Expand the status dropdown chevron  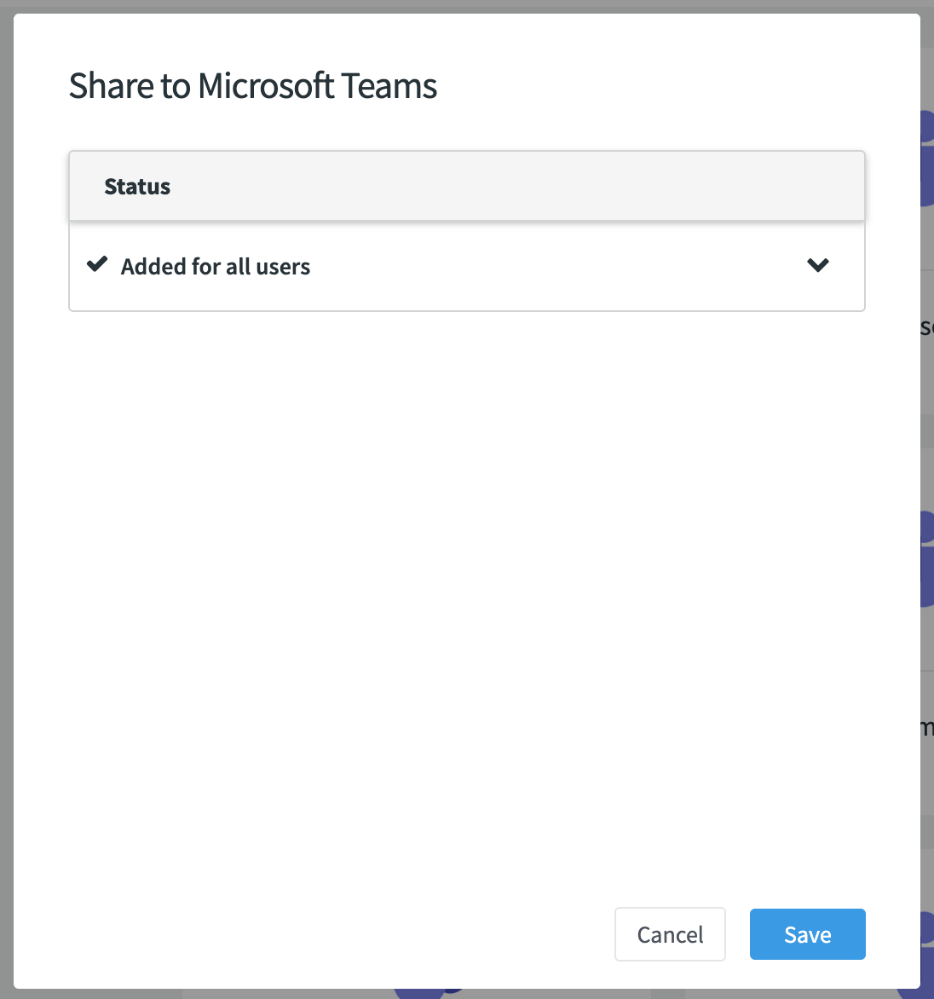[x=818, y=265]
